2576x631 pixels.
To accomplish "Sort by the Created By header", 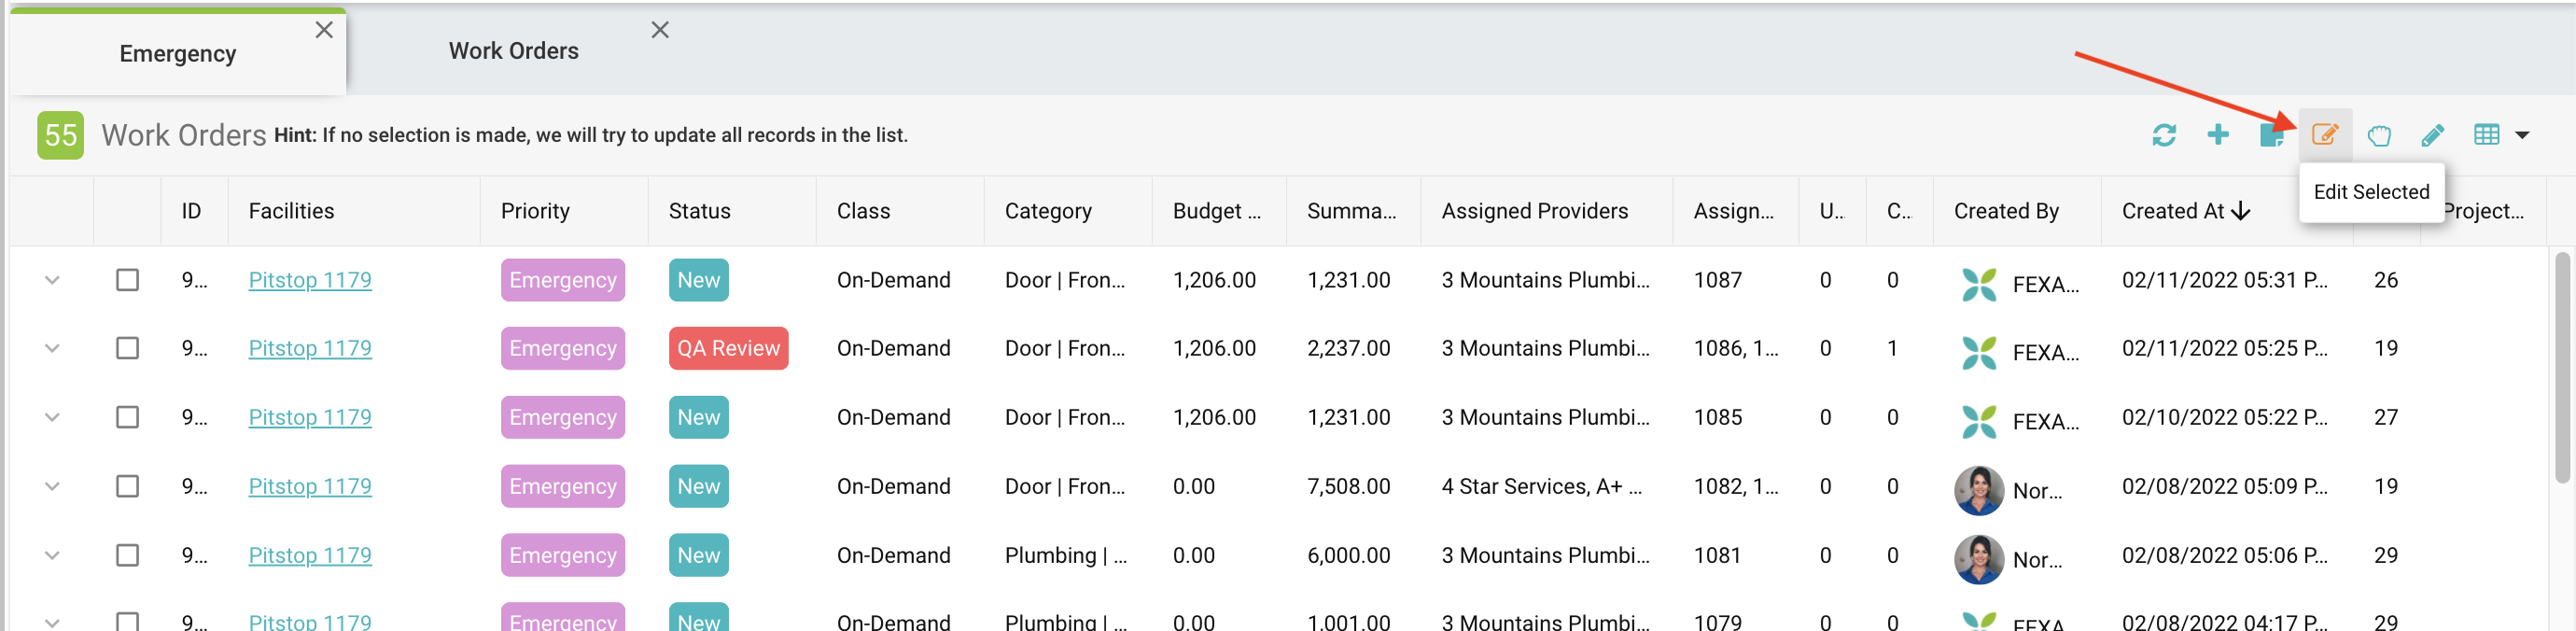I will (x=2006, y=211).
